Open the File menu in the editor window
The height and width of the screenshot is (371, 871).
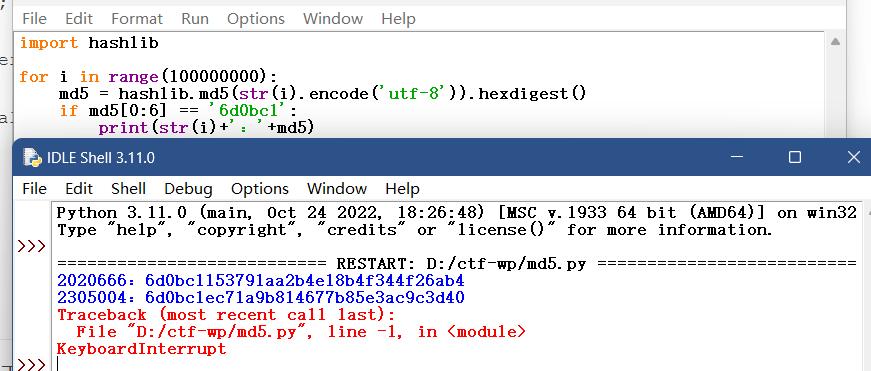coord(34,19)
